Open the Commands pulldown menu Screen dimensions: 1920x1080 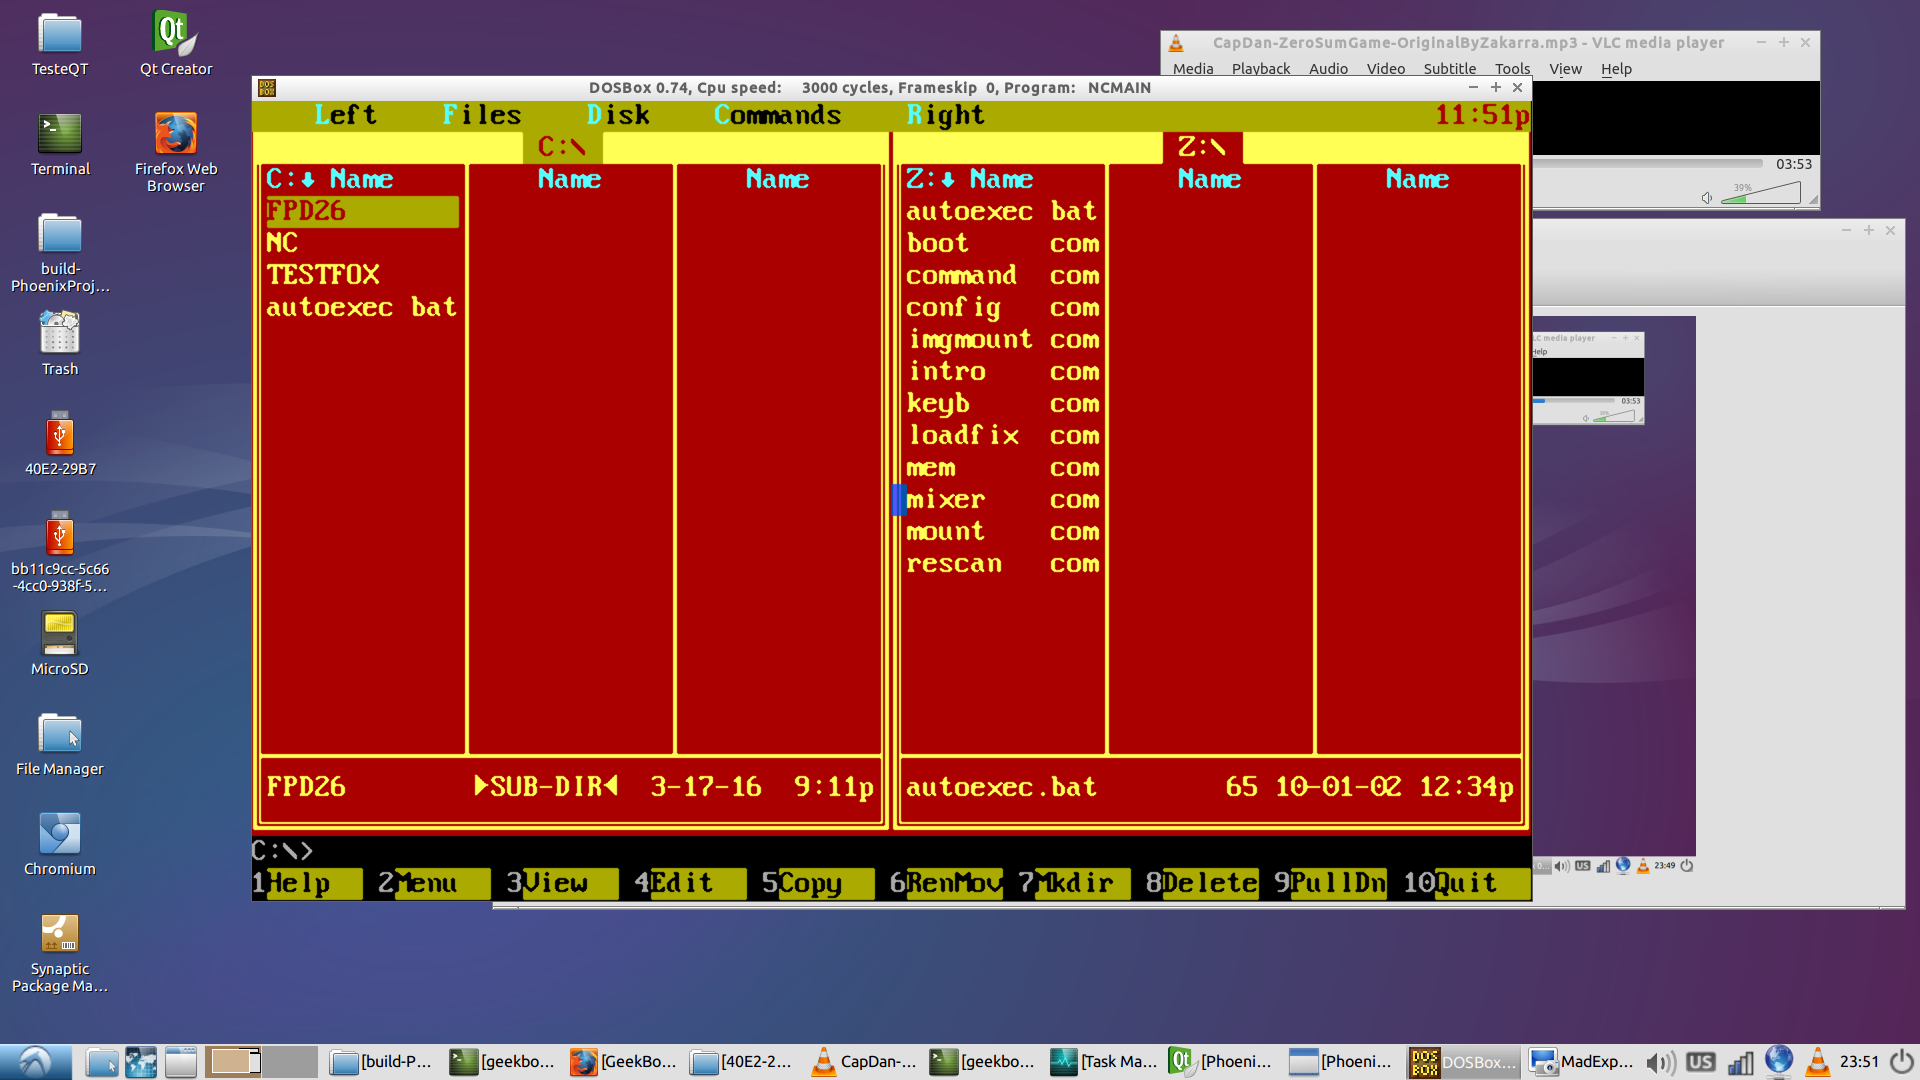(x=777, y=116)
